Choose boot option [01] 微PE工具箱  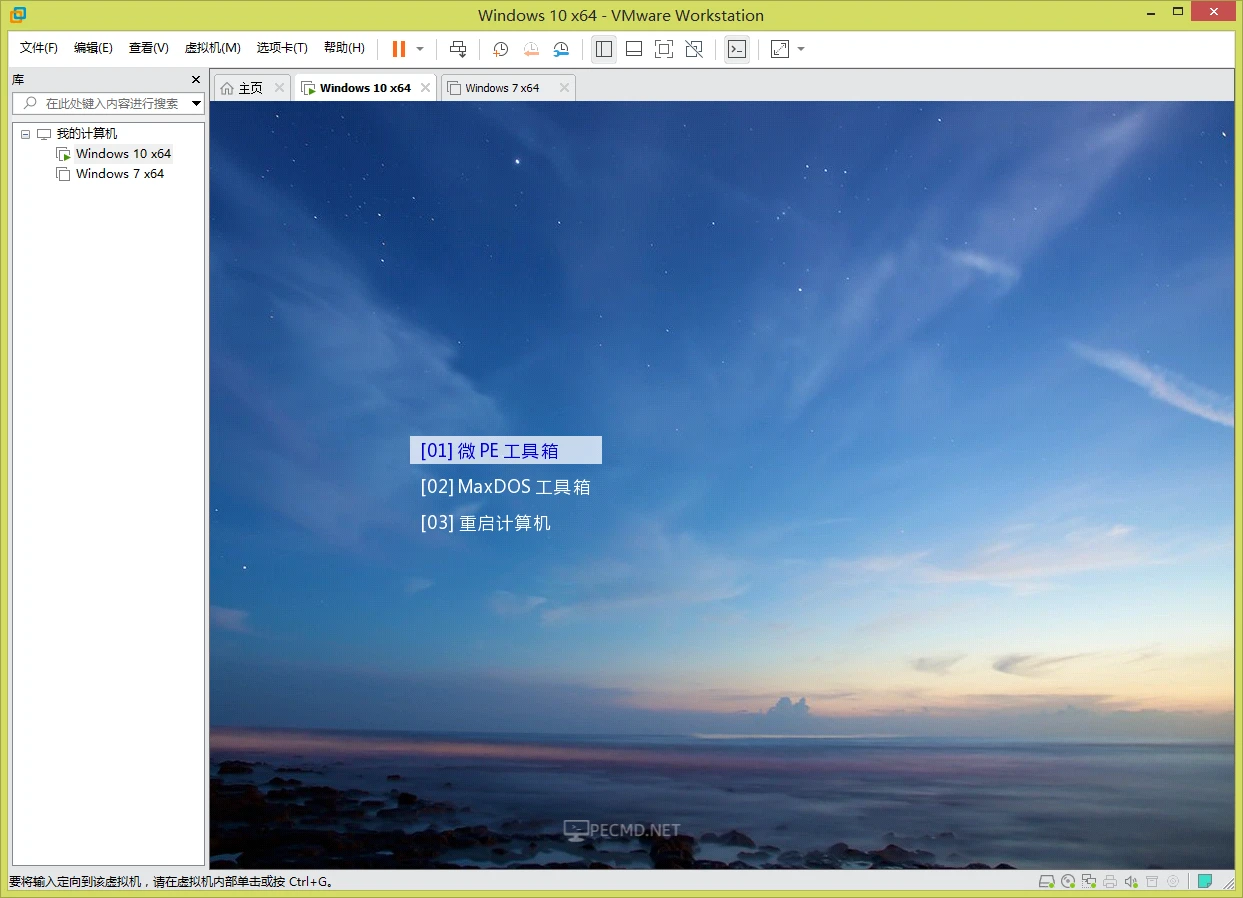[x=506, y=450]
